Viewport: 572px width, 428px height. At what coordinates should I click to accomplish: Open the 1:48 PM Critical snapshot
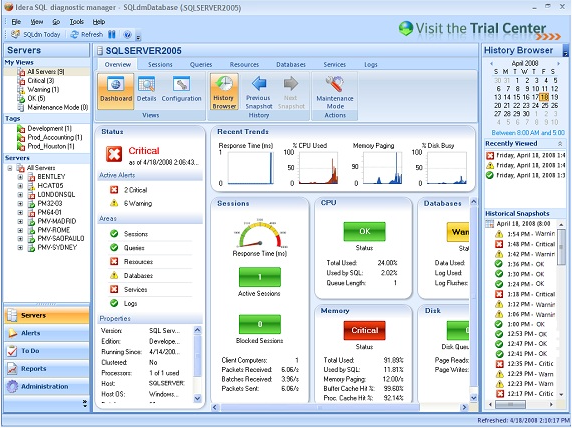point(525,244)
